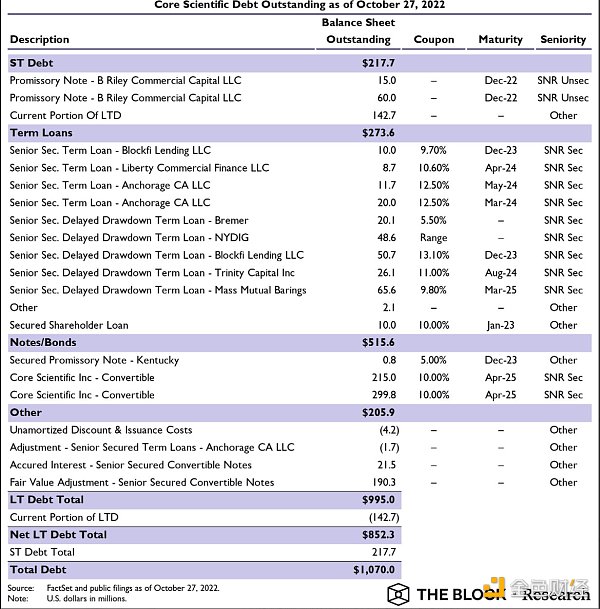Click Secured Promissory Note - Kentucky entry

[x=94, y=360]
